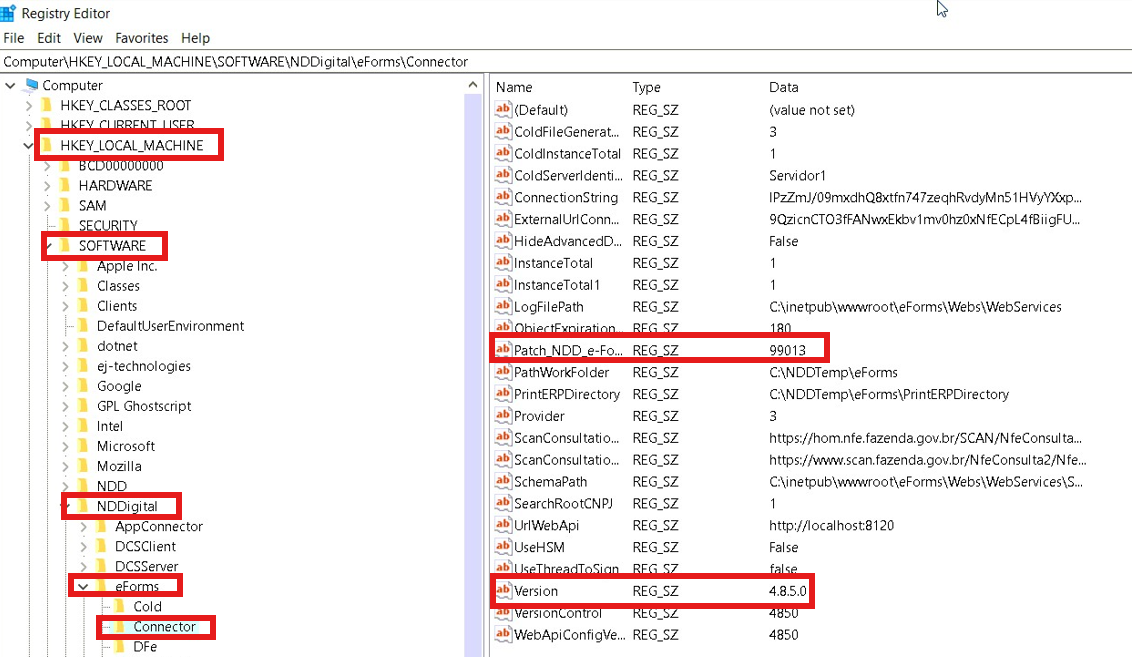The image size is (1132, 657).
Task: Expand the Classes key
Action: point(66,287)
